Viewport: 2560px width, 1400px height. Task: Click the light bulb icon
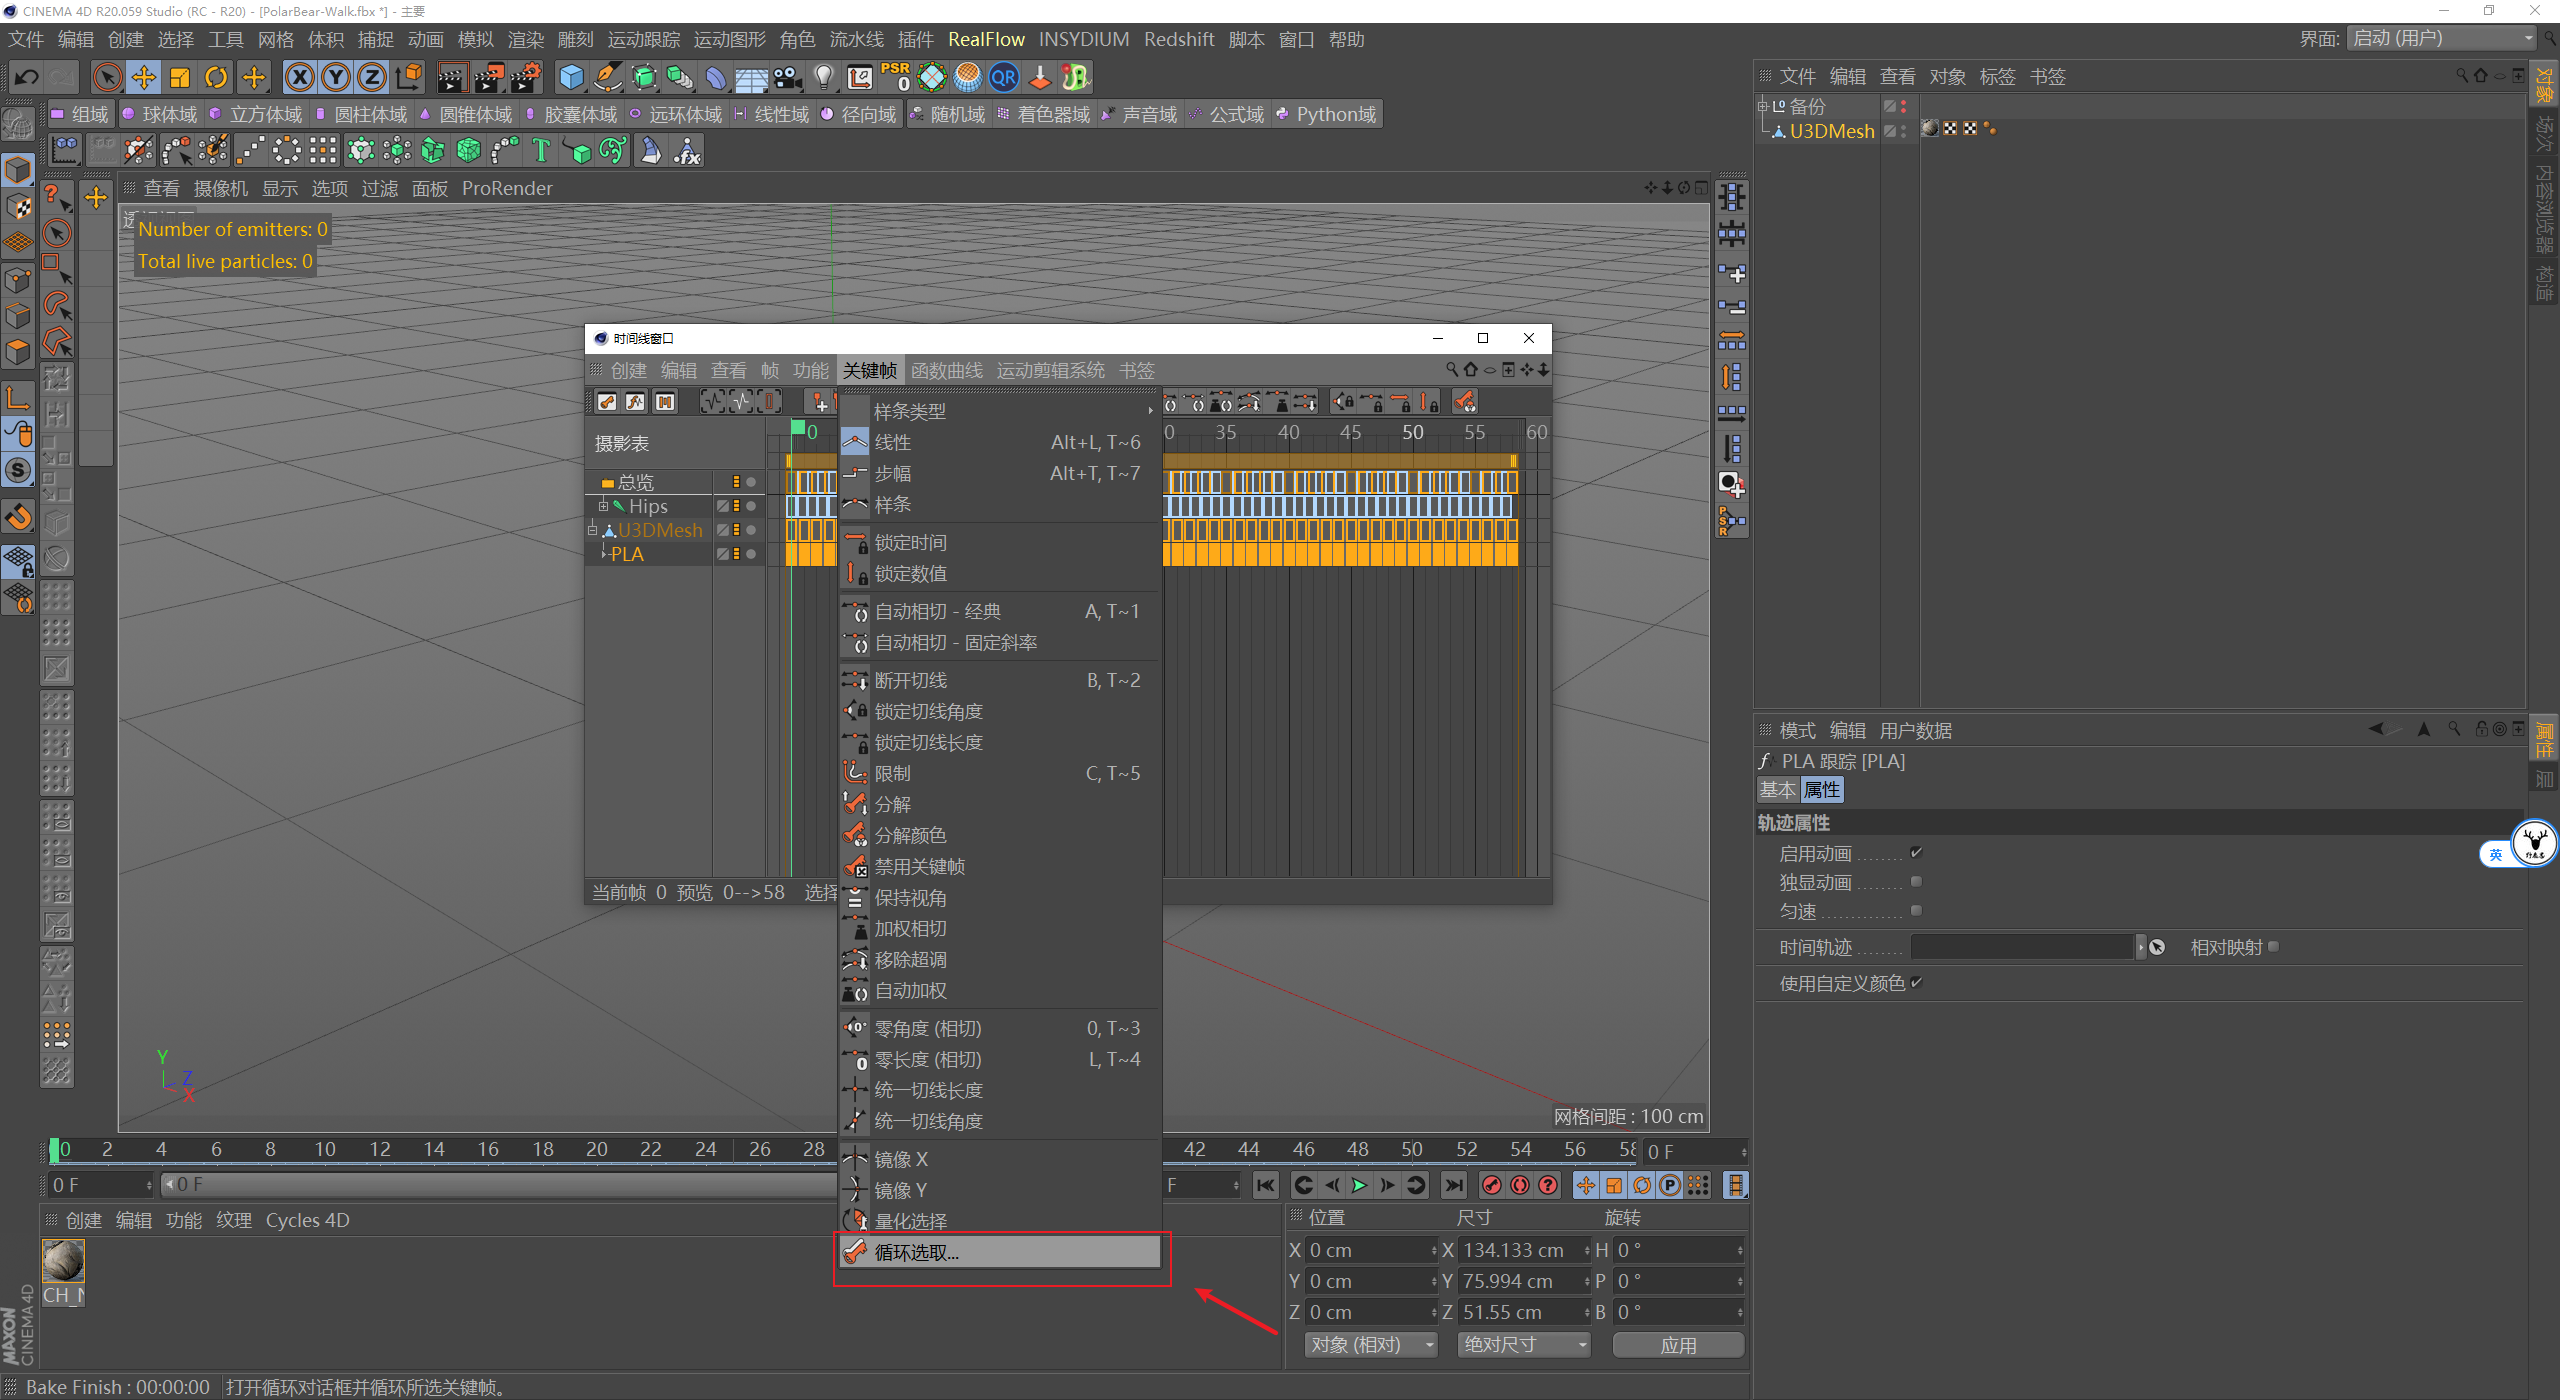[823, 77]
